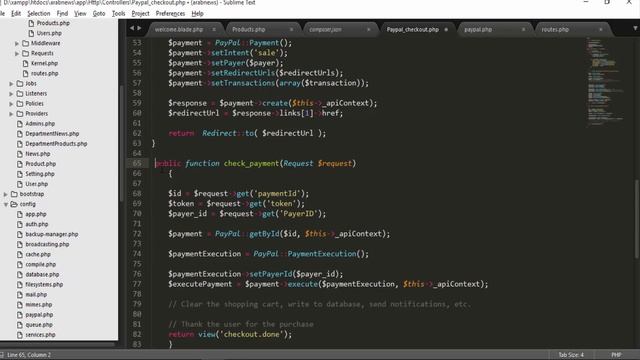The image size is (640, 360).
Task: Open app.php in config folder
Action: (36, 214)
